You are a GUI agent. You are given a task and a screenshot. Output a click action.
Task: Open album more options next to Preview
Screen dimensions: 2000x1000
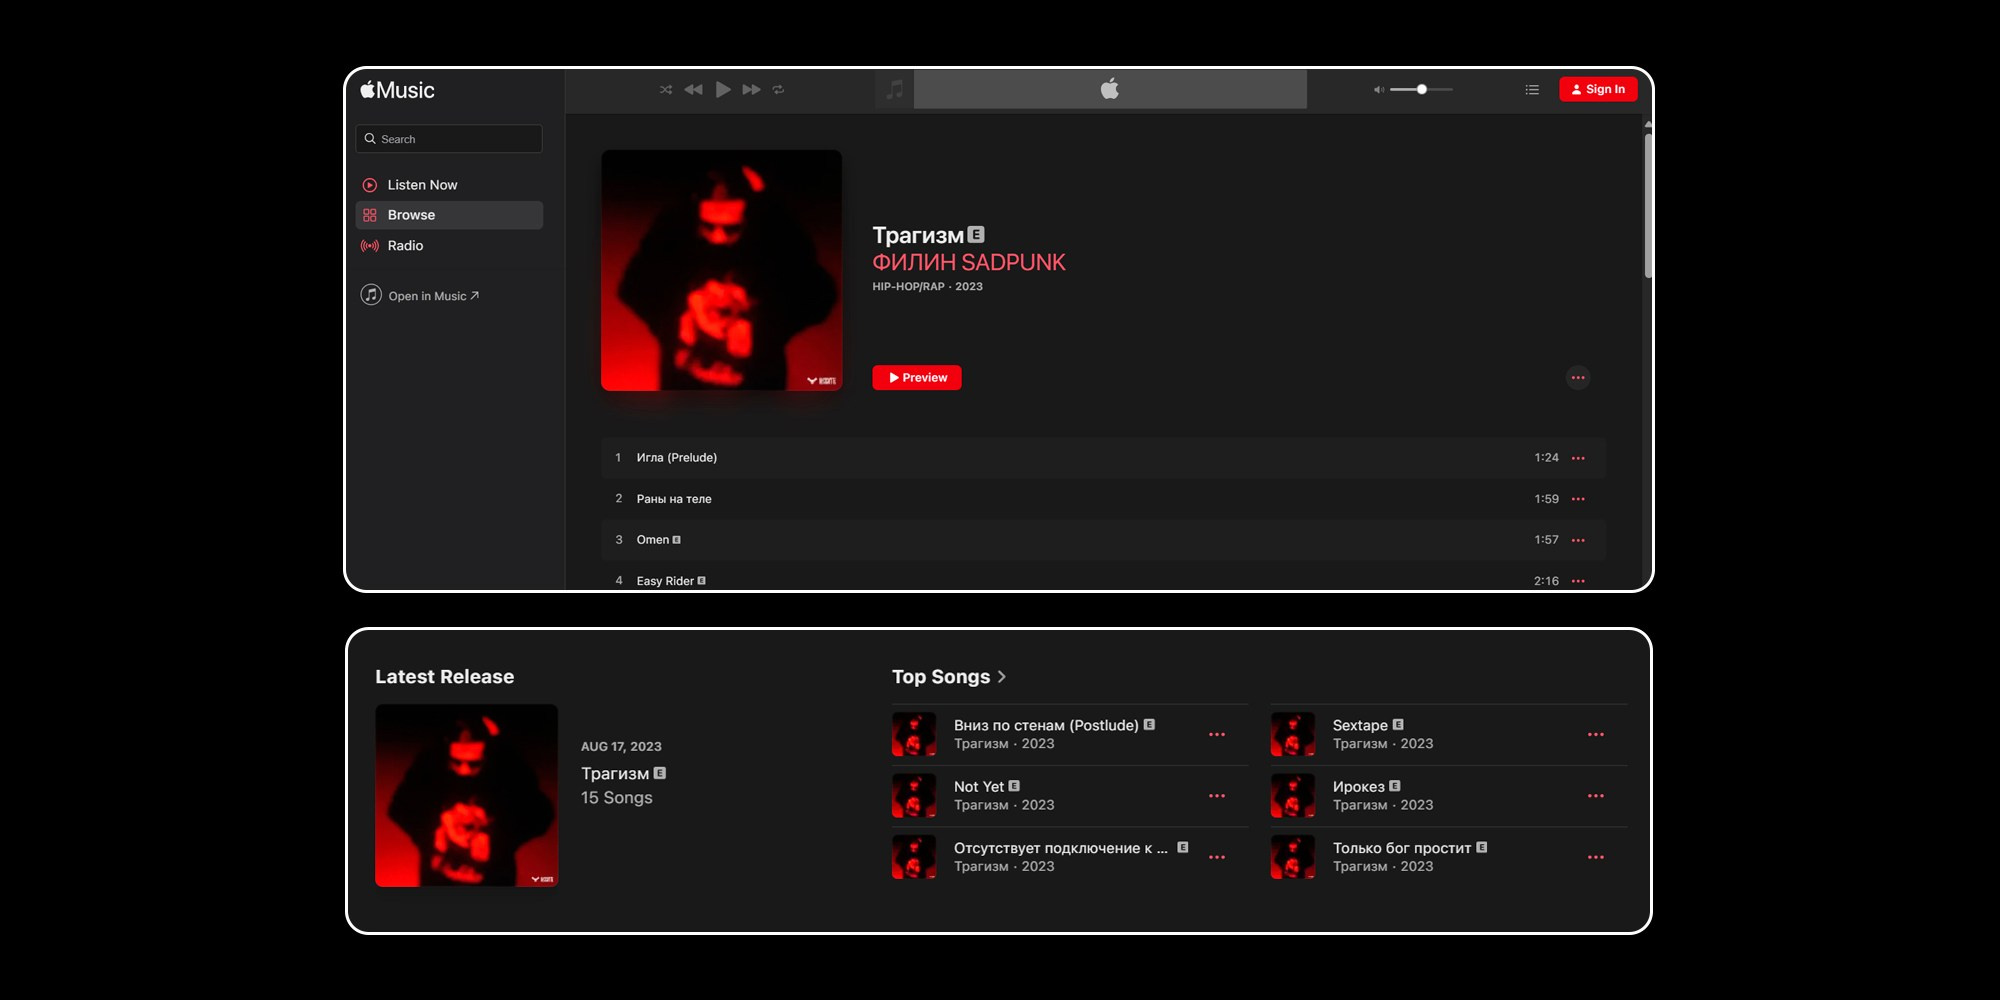1577,378
